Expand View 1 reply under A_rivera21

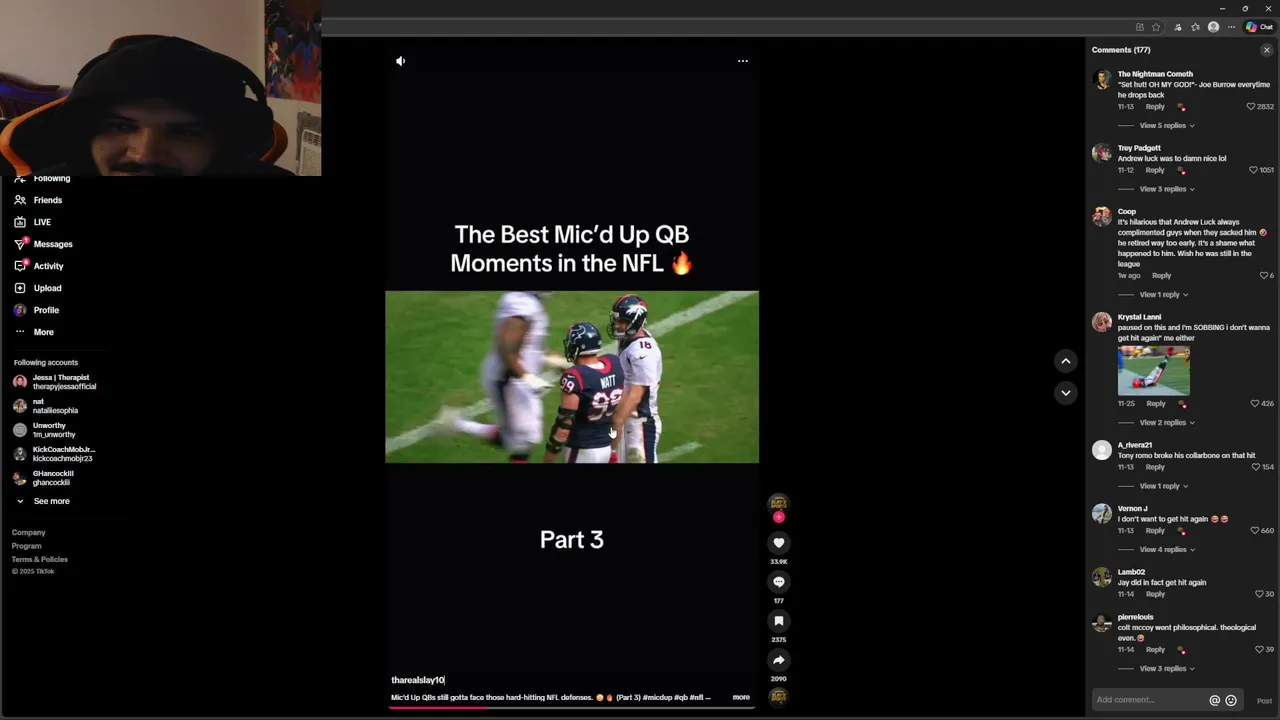1164,486
